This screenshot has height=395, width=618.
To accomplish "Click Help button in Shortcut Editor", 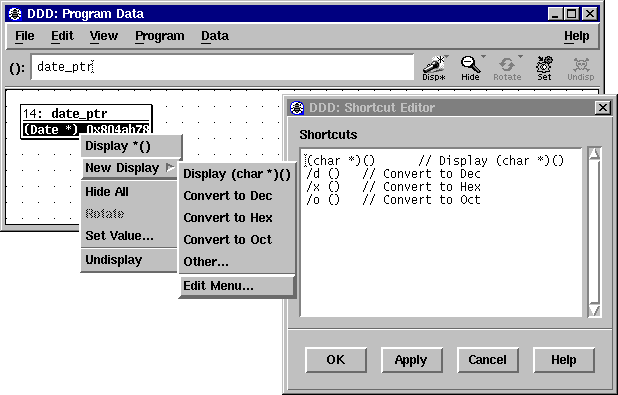I will [564, 360].
